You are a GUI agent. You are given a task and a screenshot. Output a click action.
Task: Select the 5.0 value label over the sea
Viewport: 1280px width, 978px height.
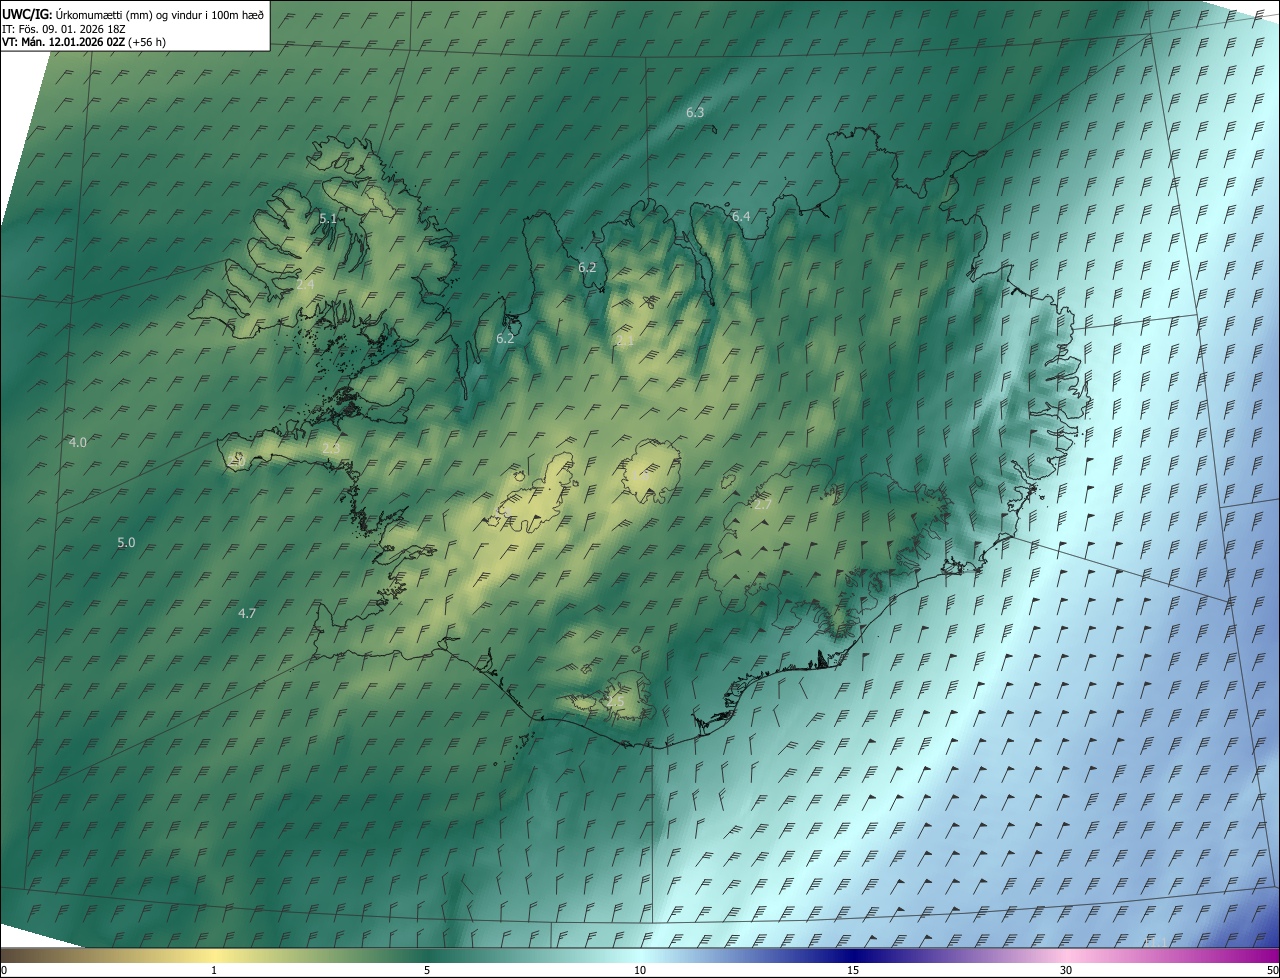click(126, 542)
